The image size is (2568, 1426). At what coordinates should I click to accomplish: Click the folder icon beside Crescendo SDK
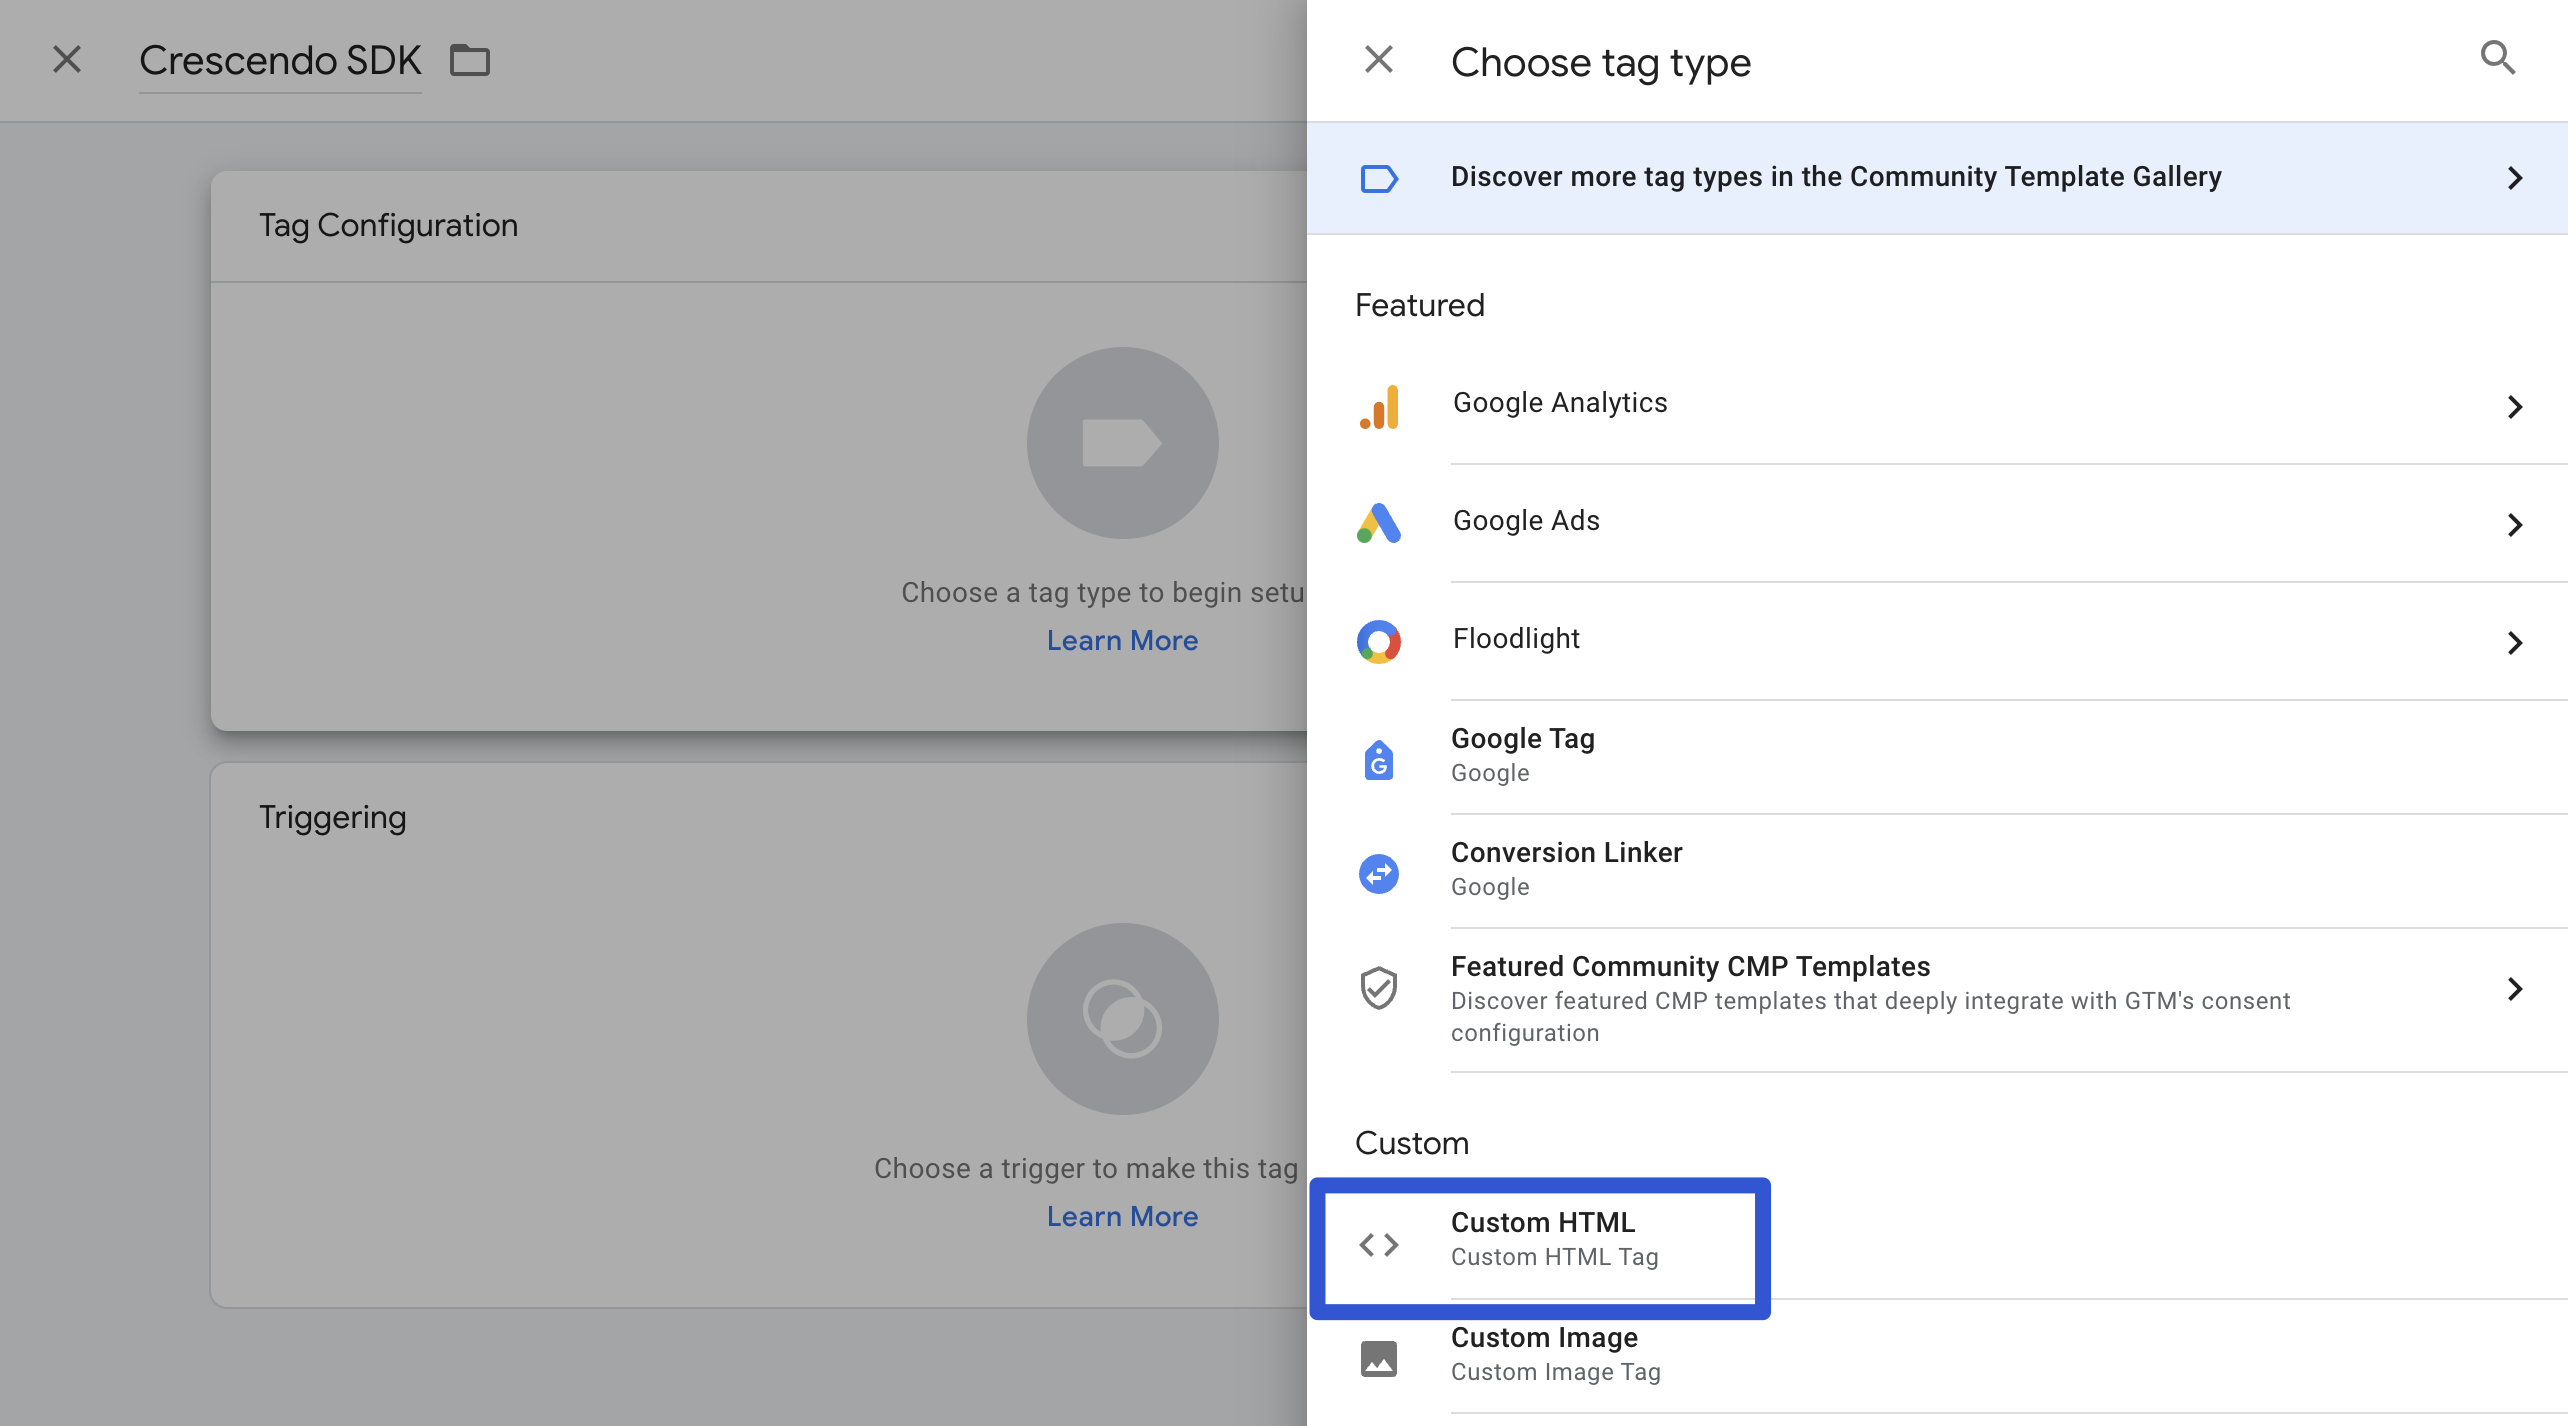pos(470,61)
